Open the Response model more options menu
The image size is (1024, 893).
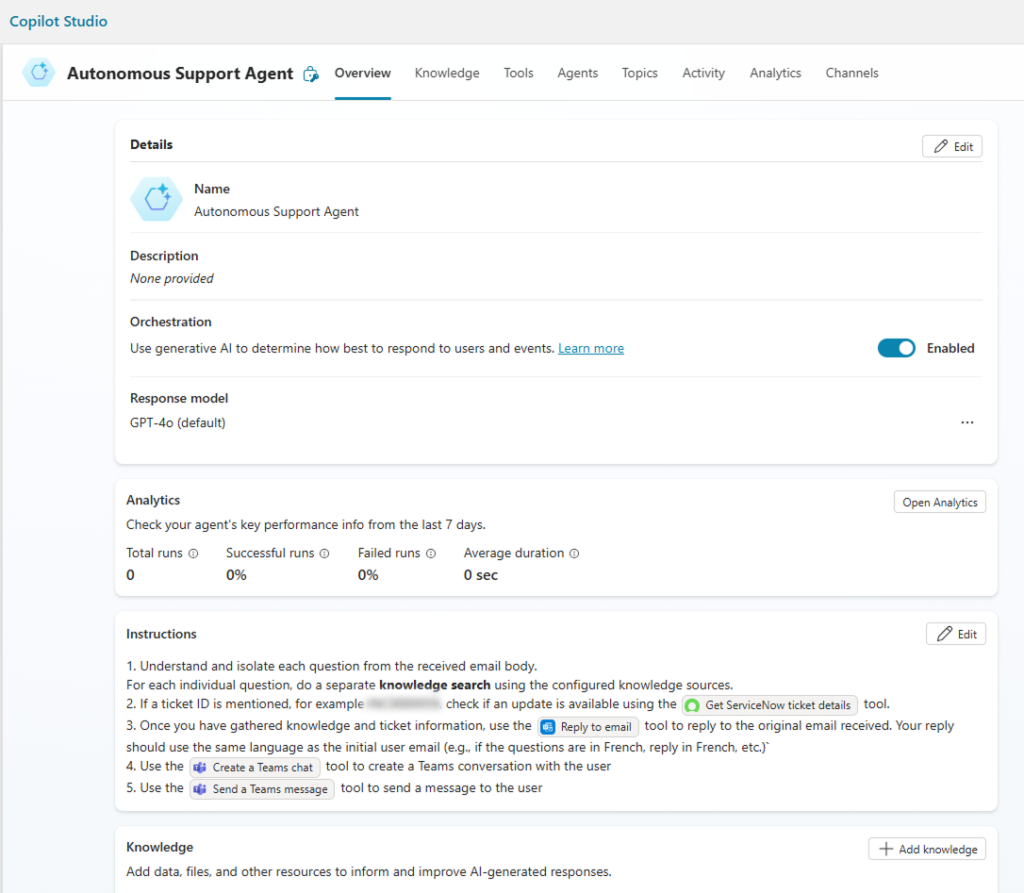967,423
